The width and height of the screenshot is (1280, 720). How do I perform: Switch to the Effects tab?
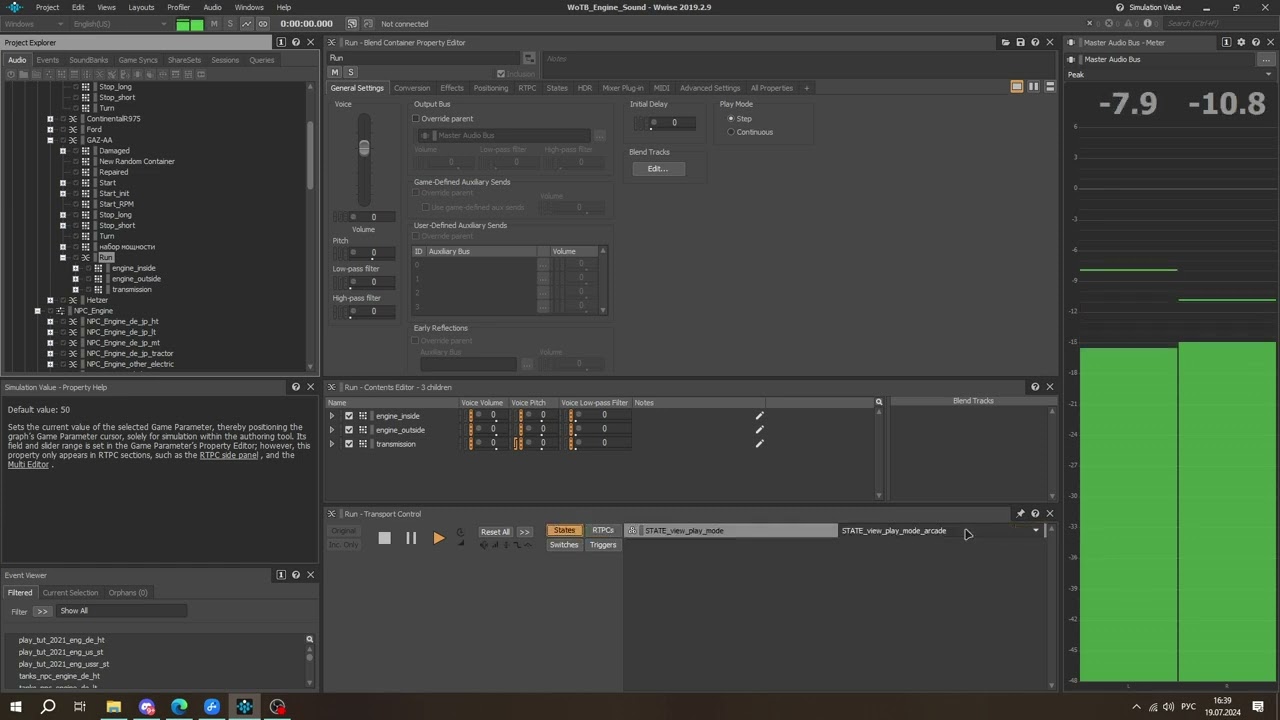click(452, 88)
